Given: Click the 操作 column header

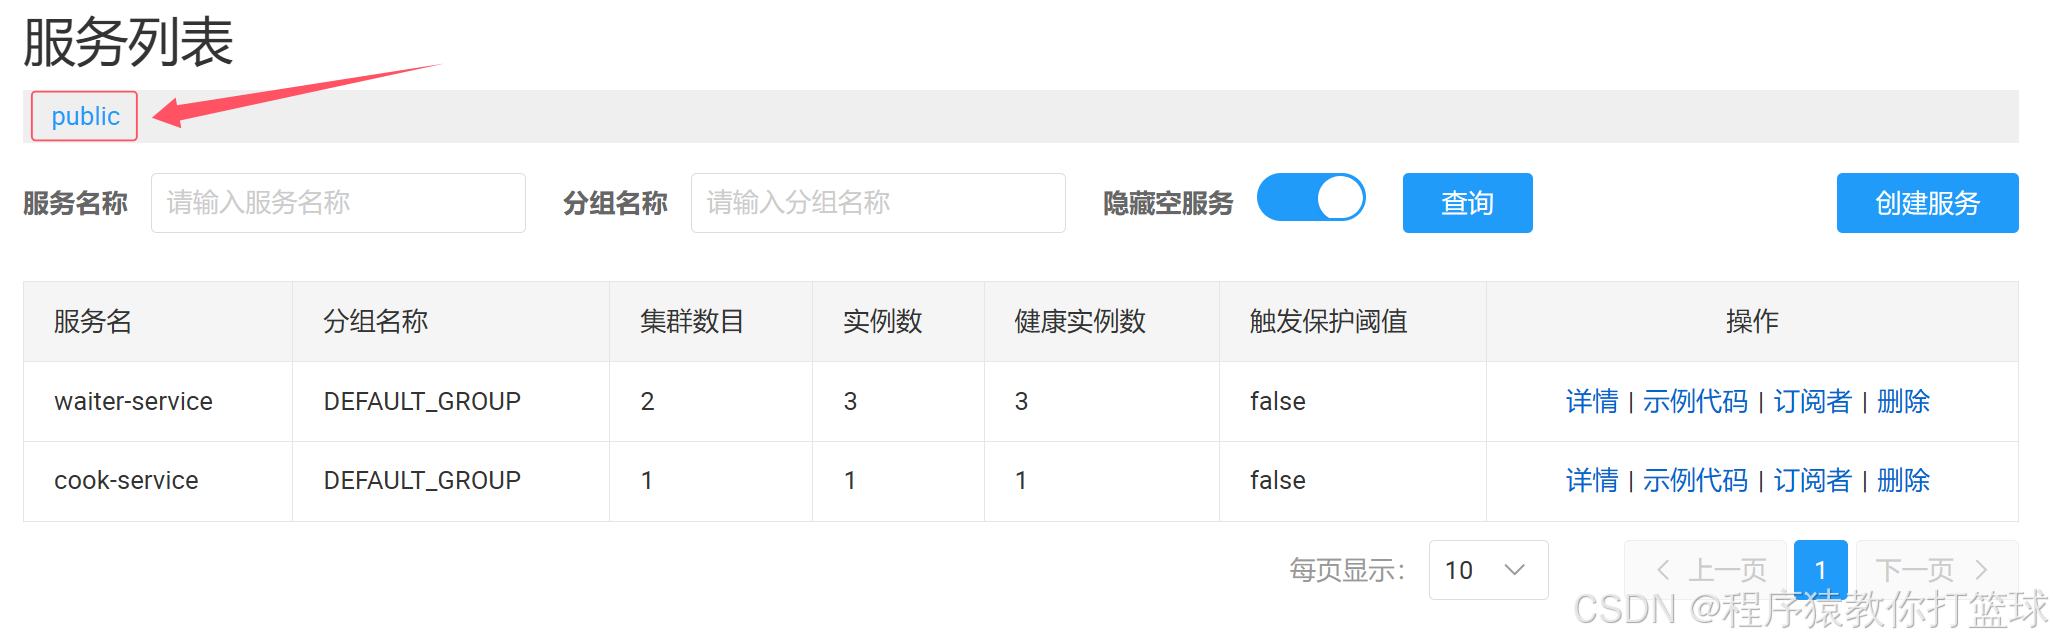Looking at the screenshot, I should click(x=1752, y=321).
